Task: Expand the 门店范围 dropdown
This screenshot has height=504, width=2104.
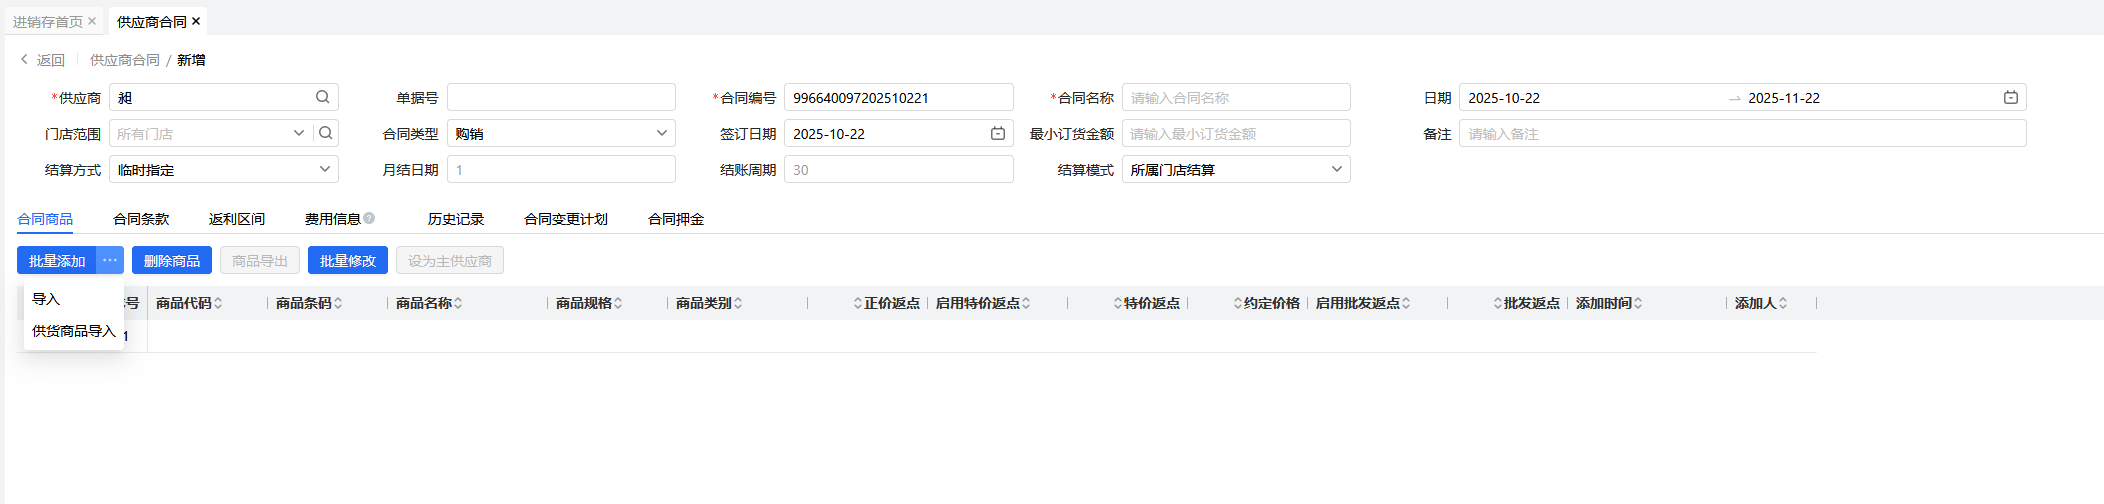Action: [298, 133]
